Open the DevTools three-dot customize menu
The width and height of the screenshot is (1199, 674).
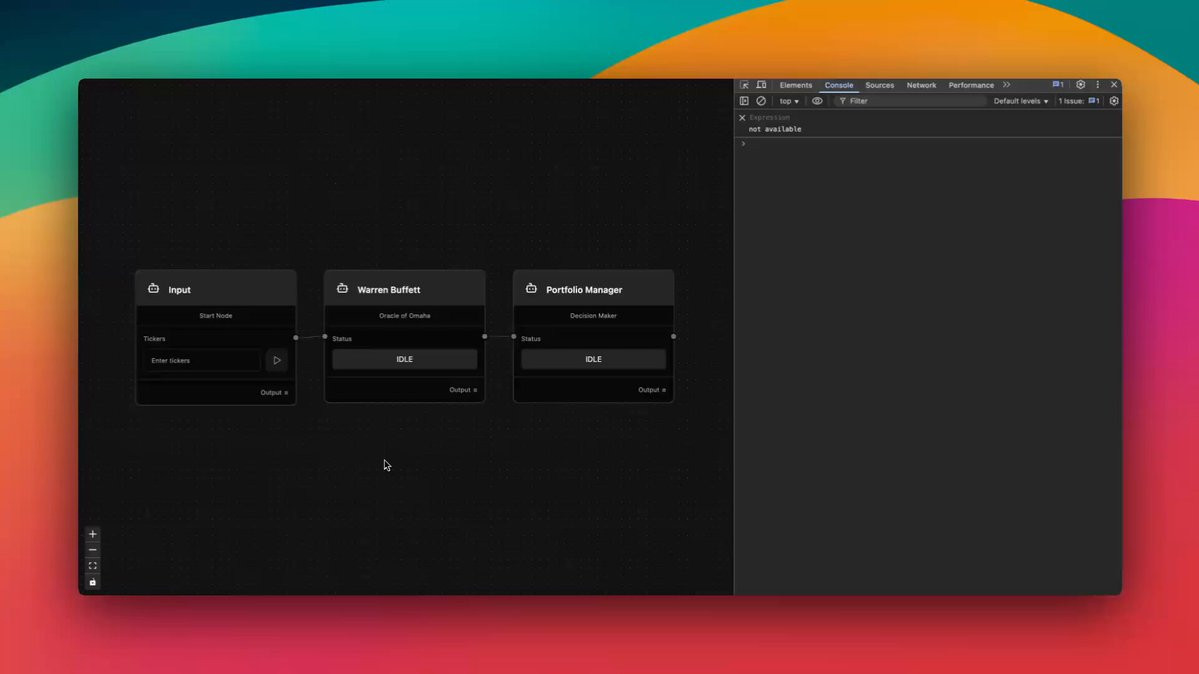(1097, 85)
